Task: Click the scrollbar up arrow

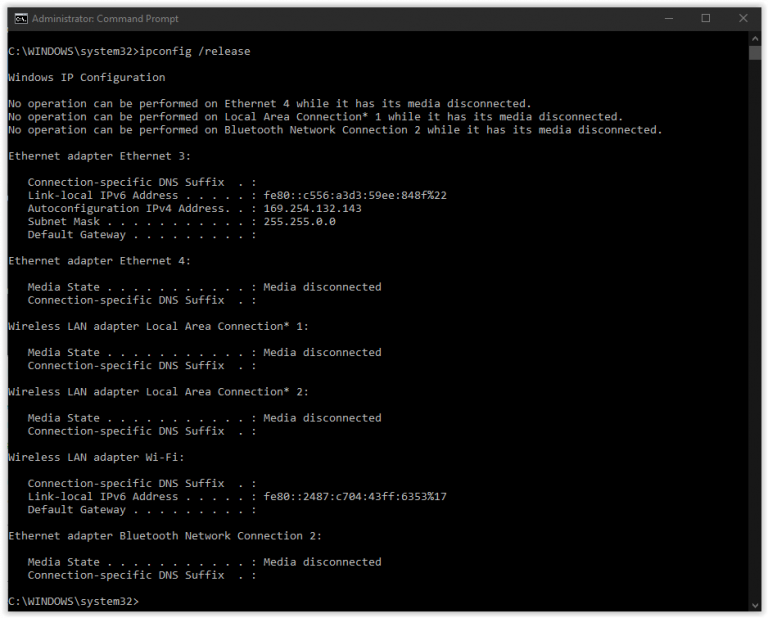Action: click(756, 39)
